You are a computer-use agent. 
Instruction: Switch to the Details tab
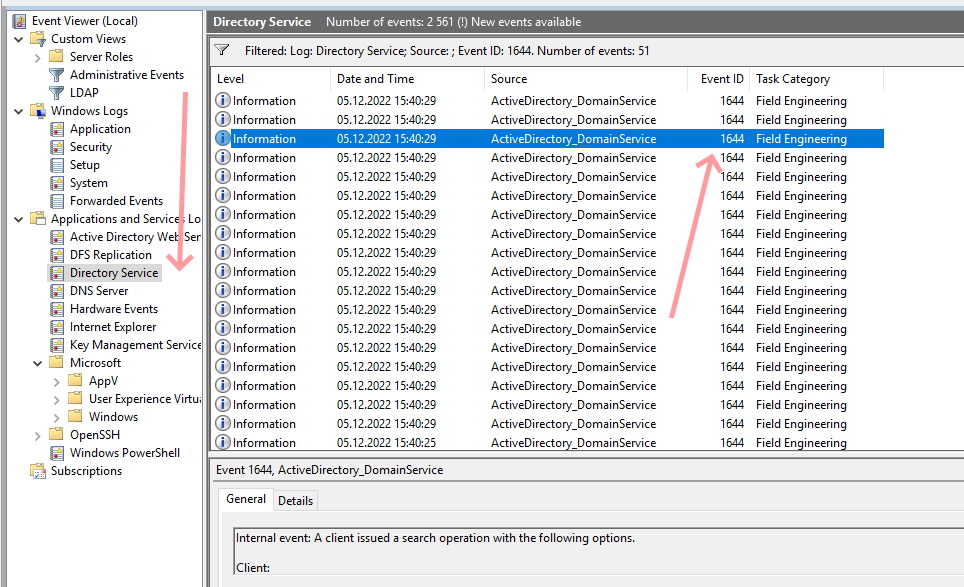tap(295, 501)
